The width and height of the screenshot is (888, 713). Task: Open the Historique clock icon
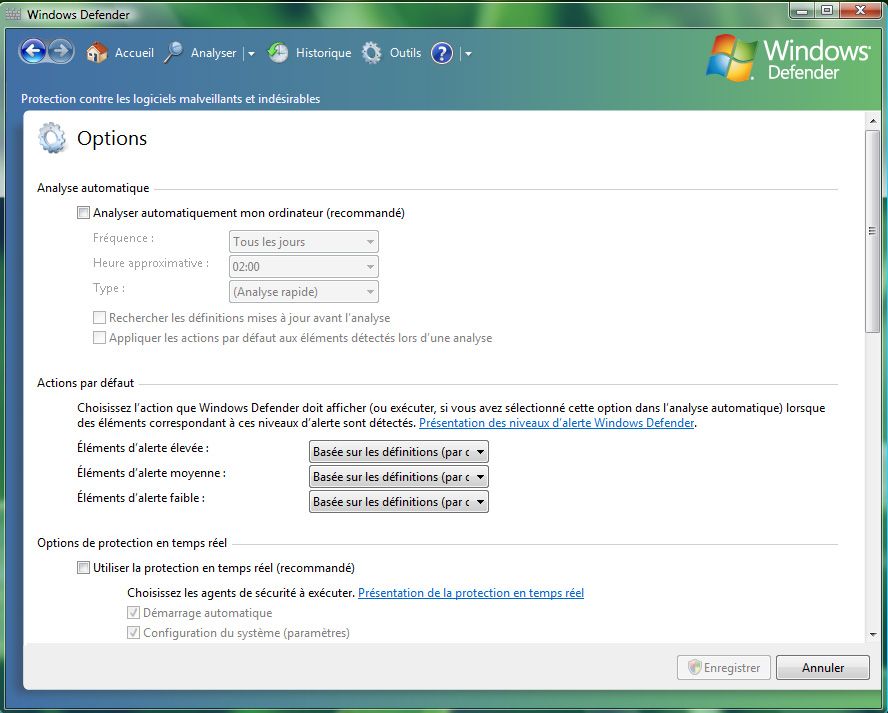point(278,53)
